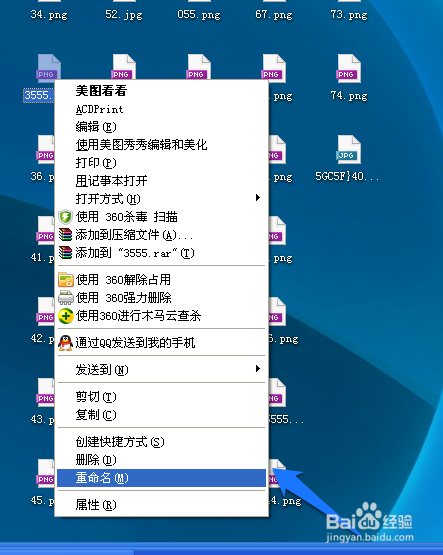Viewport: 443px width, 555px height.
Task: Click the 74.png file label
Action: pos(349,96)
